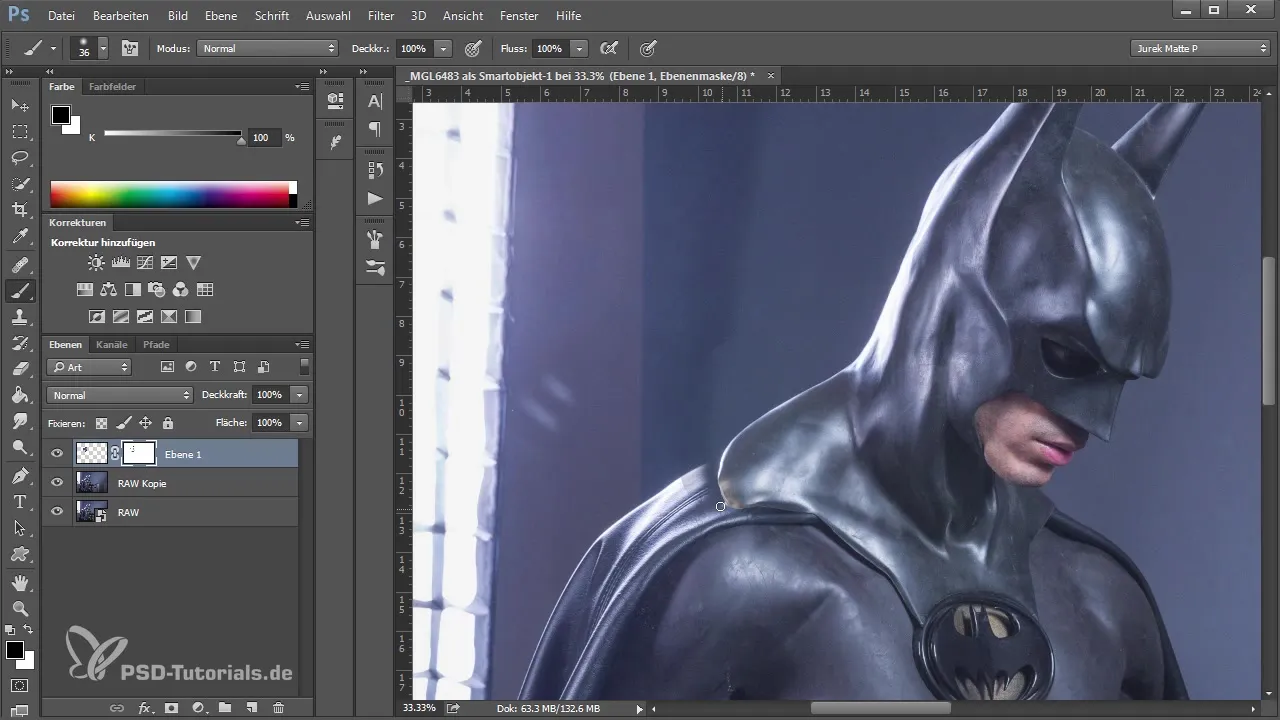
Task: Select the Hand tool
Action: (20, 582)
